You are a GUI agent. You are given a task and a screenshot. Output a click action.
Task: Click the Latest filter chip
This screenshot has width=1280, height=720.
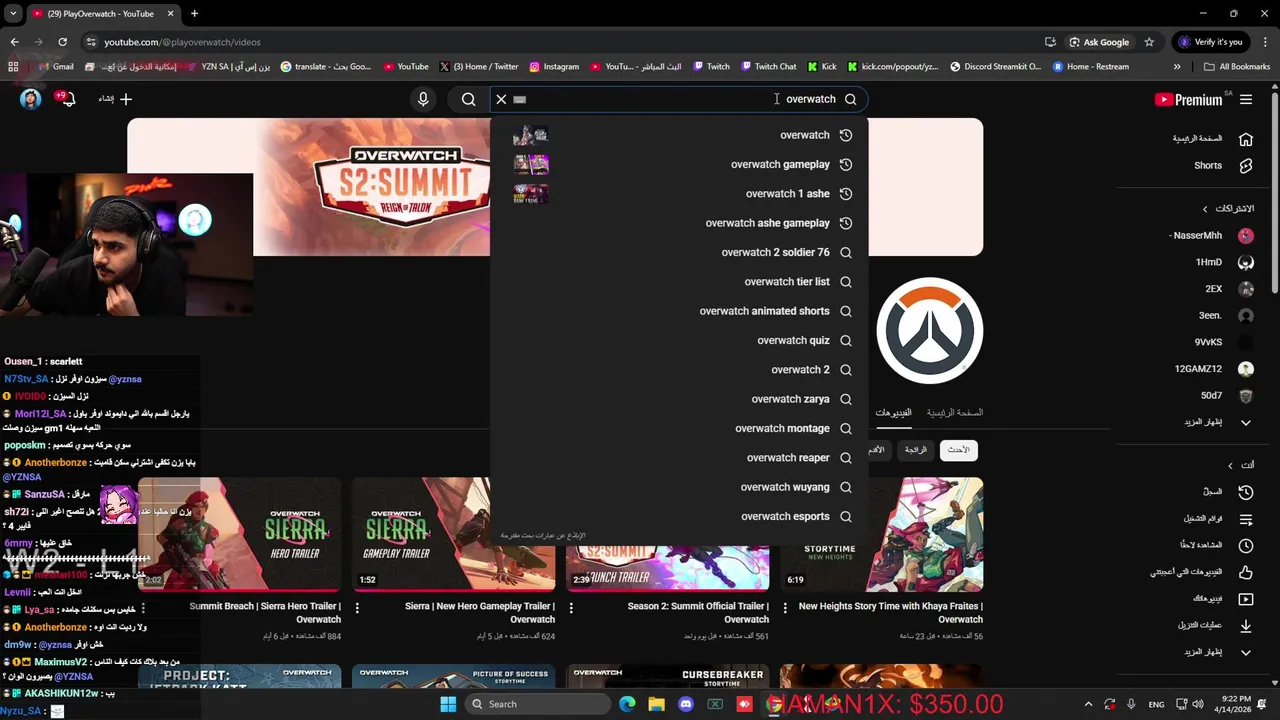958,450
